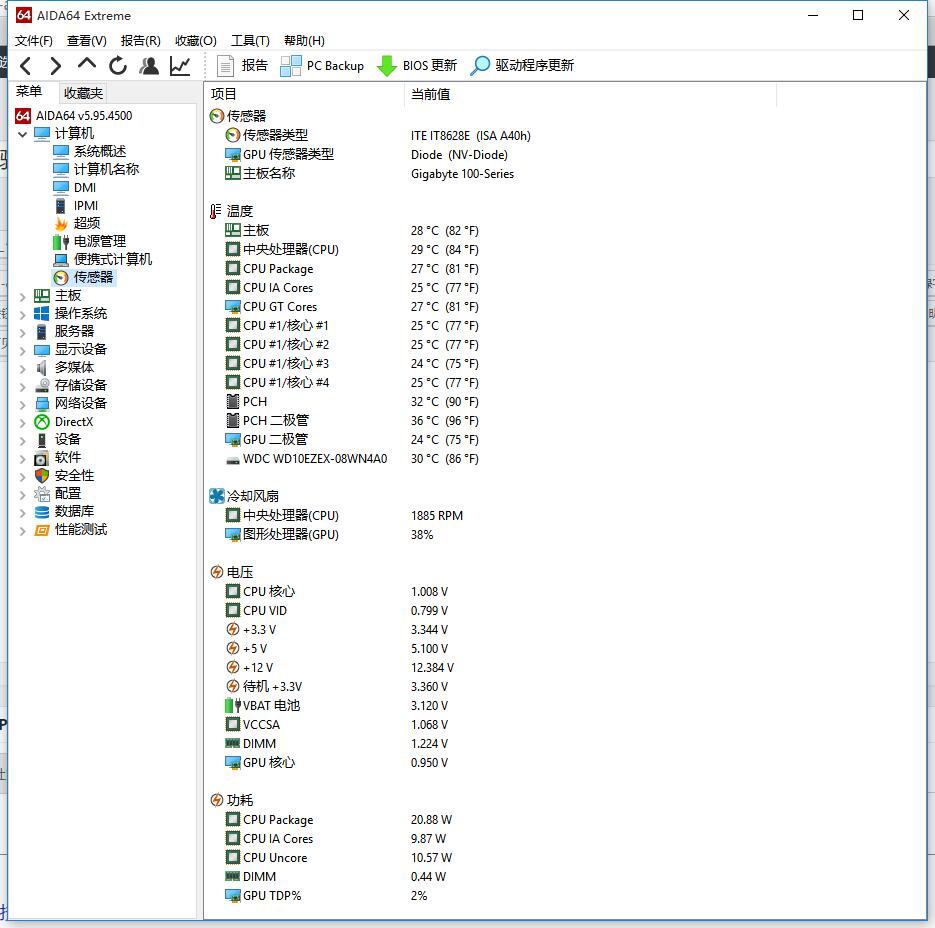935x928 pixels.
Task: Expand the 存储设备 tree node
Action: tap(23, 386)
